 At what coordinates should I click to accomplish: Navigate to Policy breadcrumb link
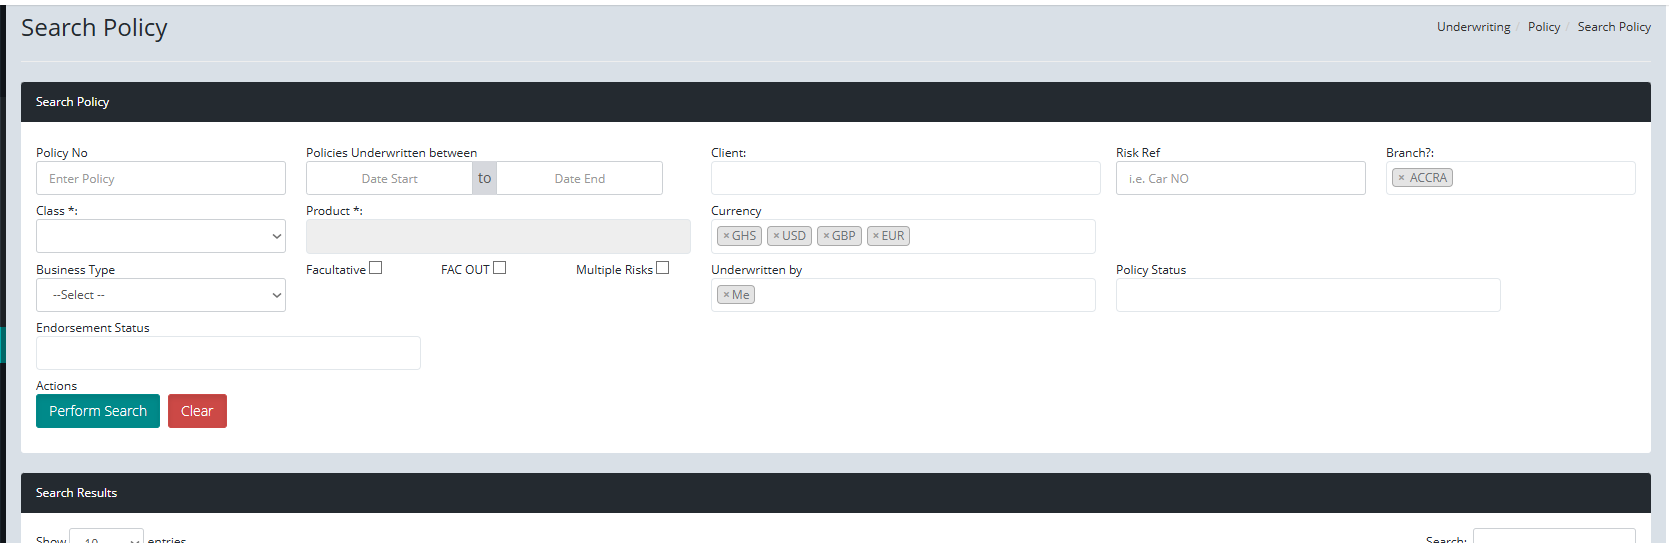point(1543,27)
